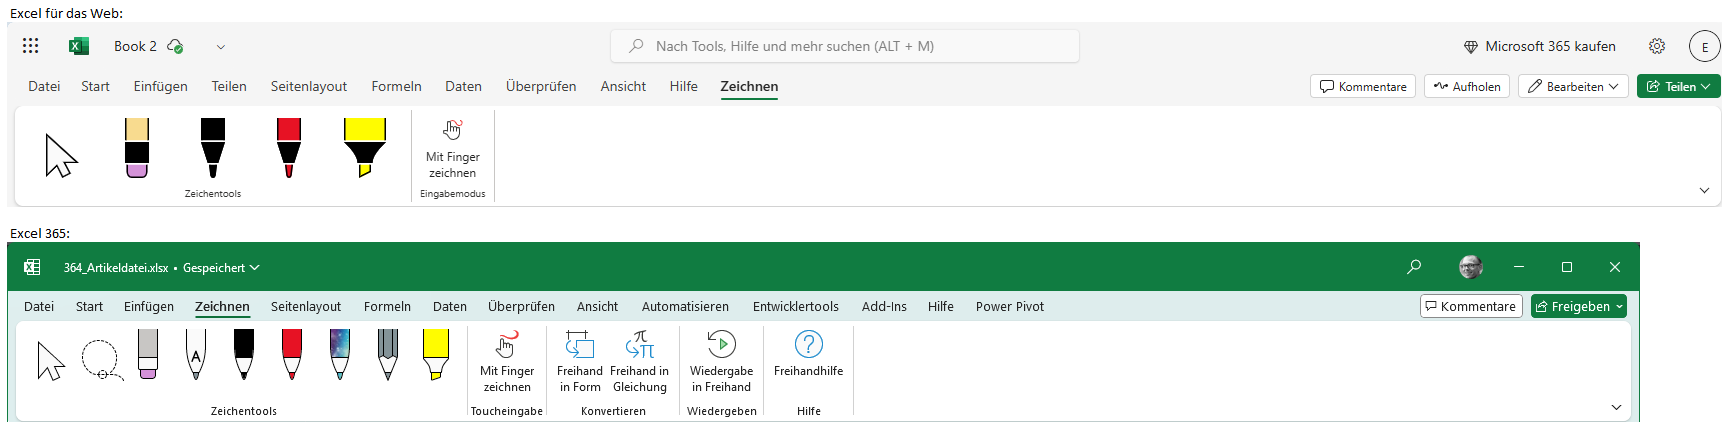Click the green Teilen share button
This screenshot has width=1729, height=432.
pyautogui.click(x=1679, y=86)
